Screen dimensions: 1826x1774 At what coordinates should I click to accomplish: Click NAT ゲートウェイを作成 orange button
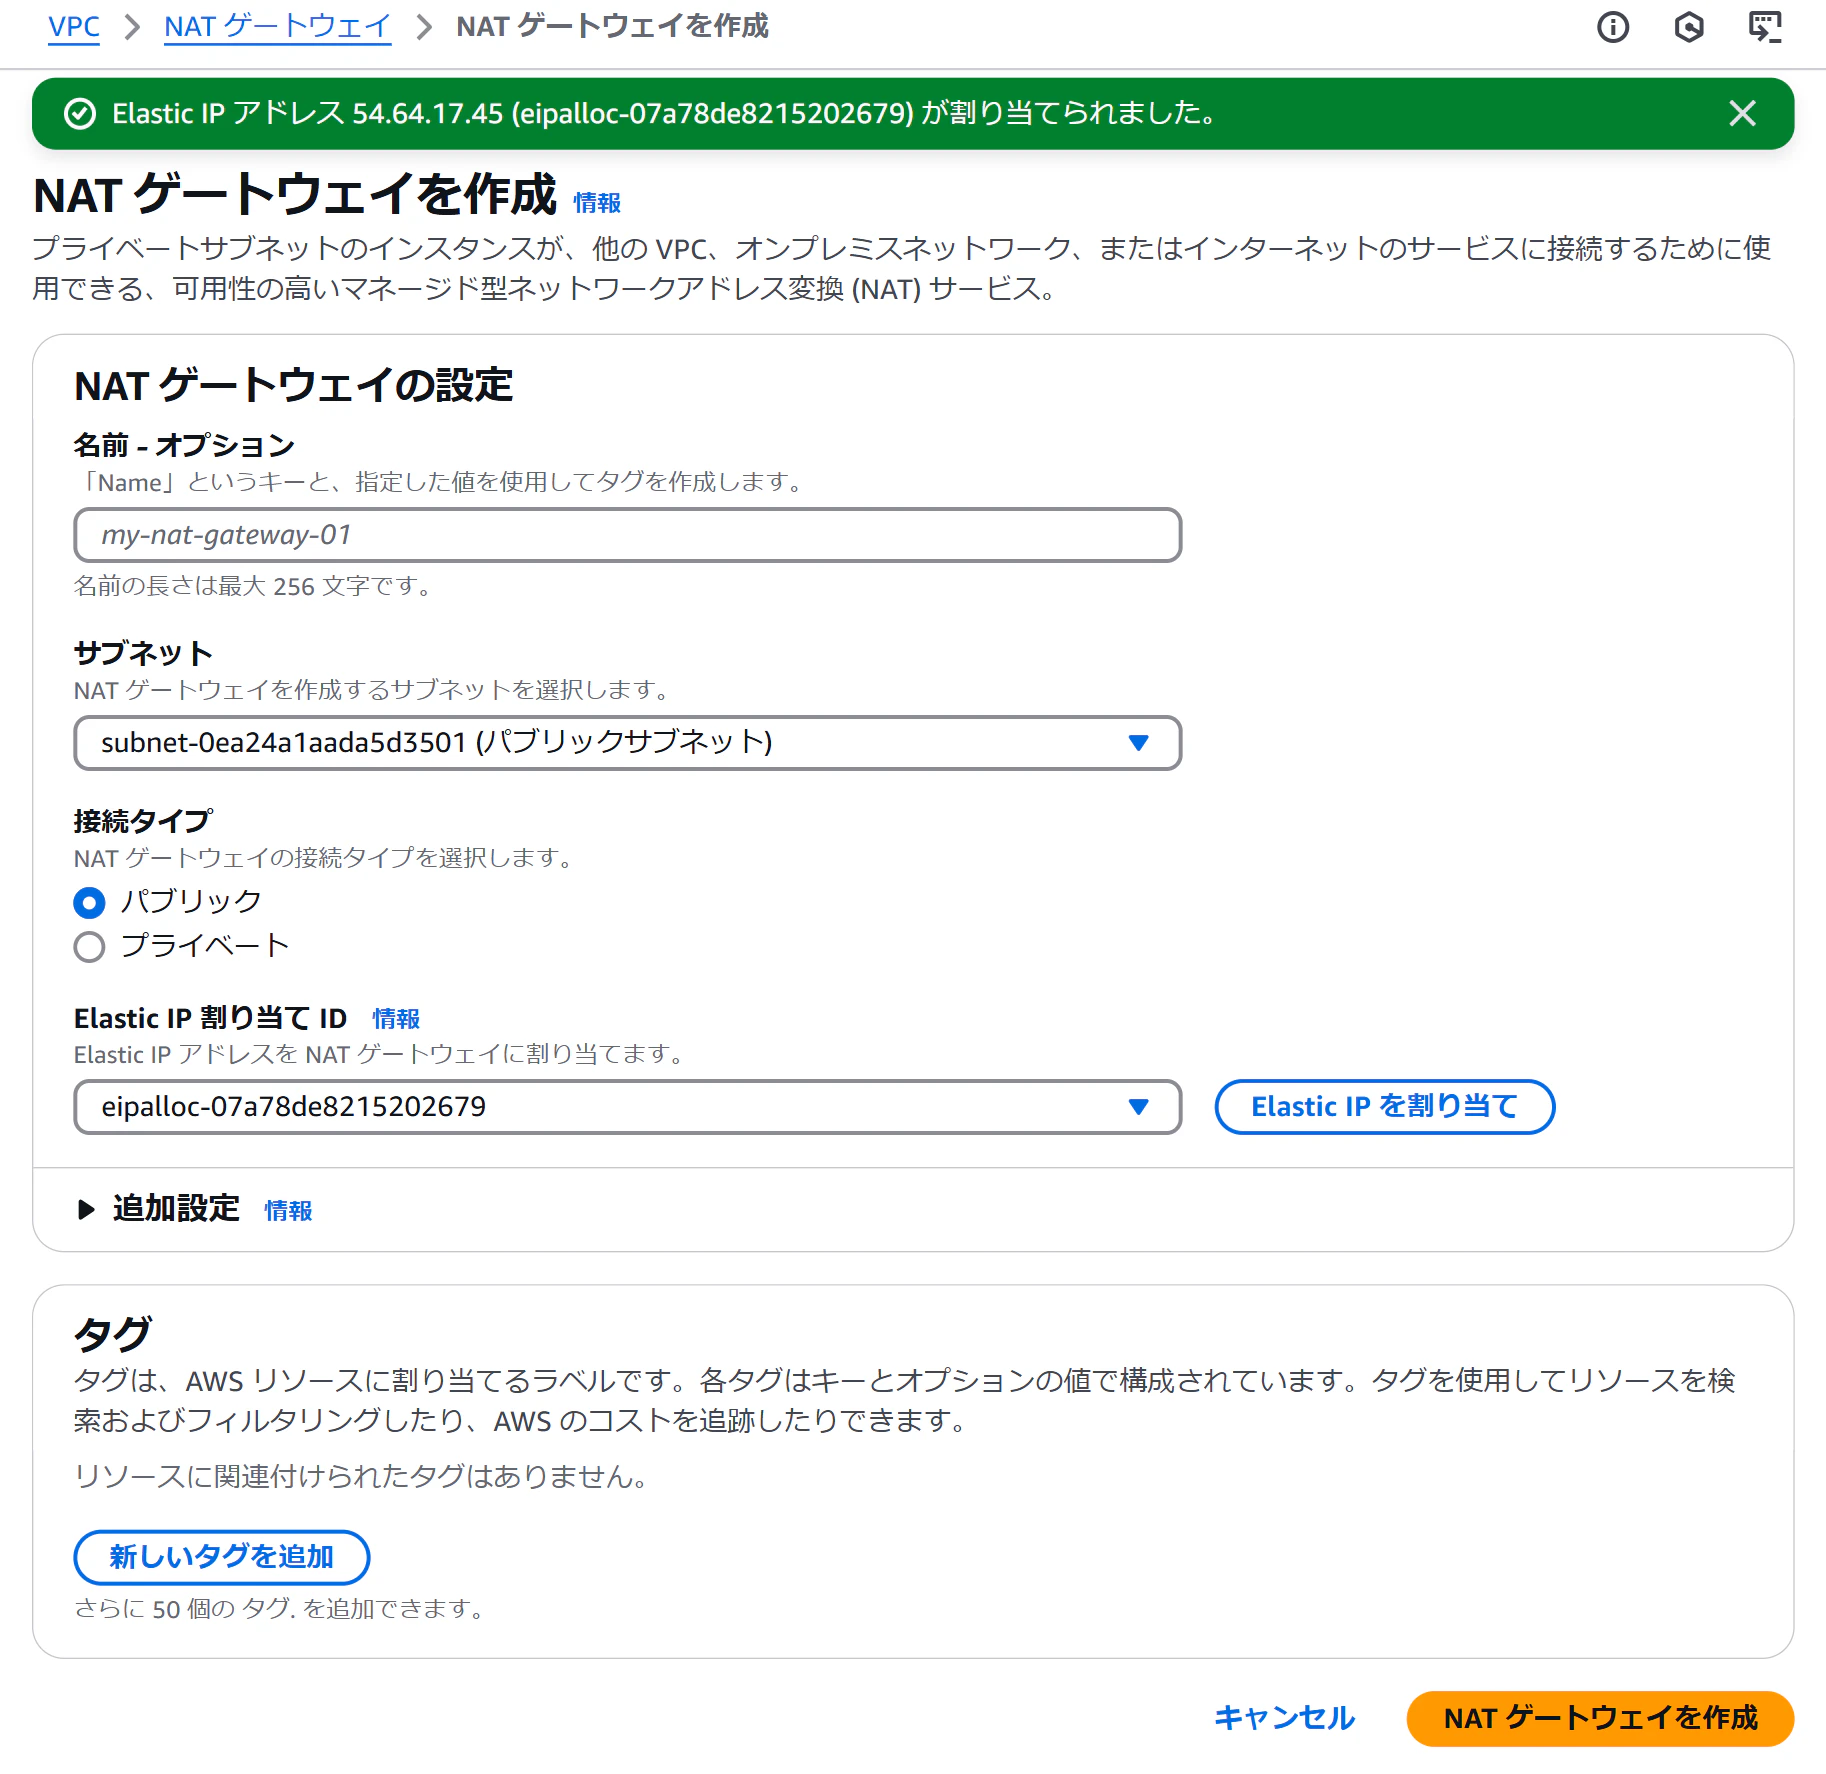pyautogui.click(x=1600, y=1718)
